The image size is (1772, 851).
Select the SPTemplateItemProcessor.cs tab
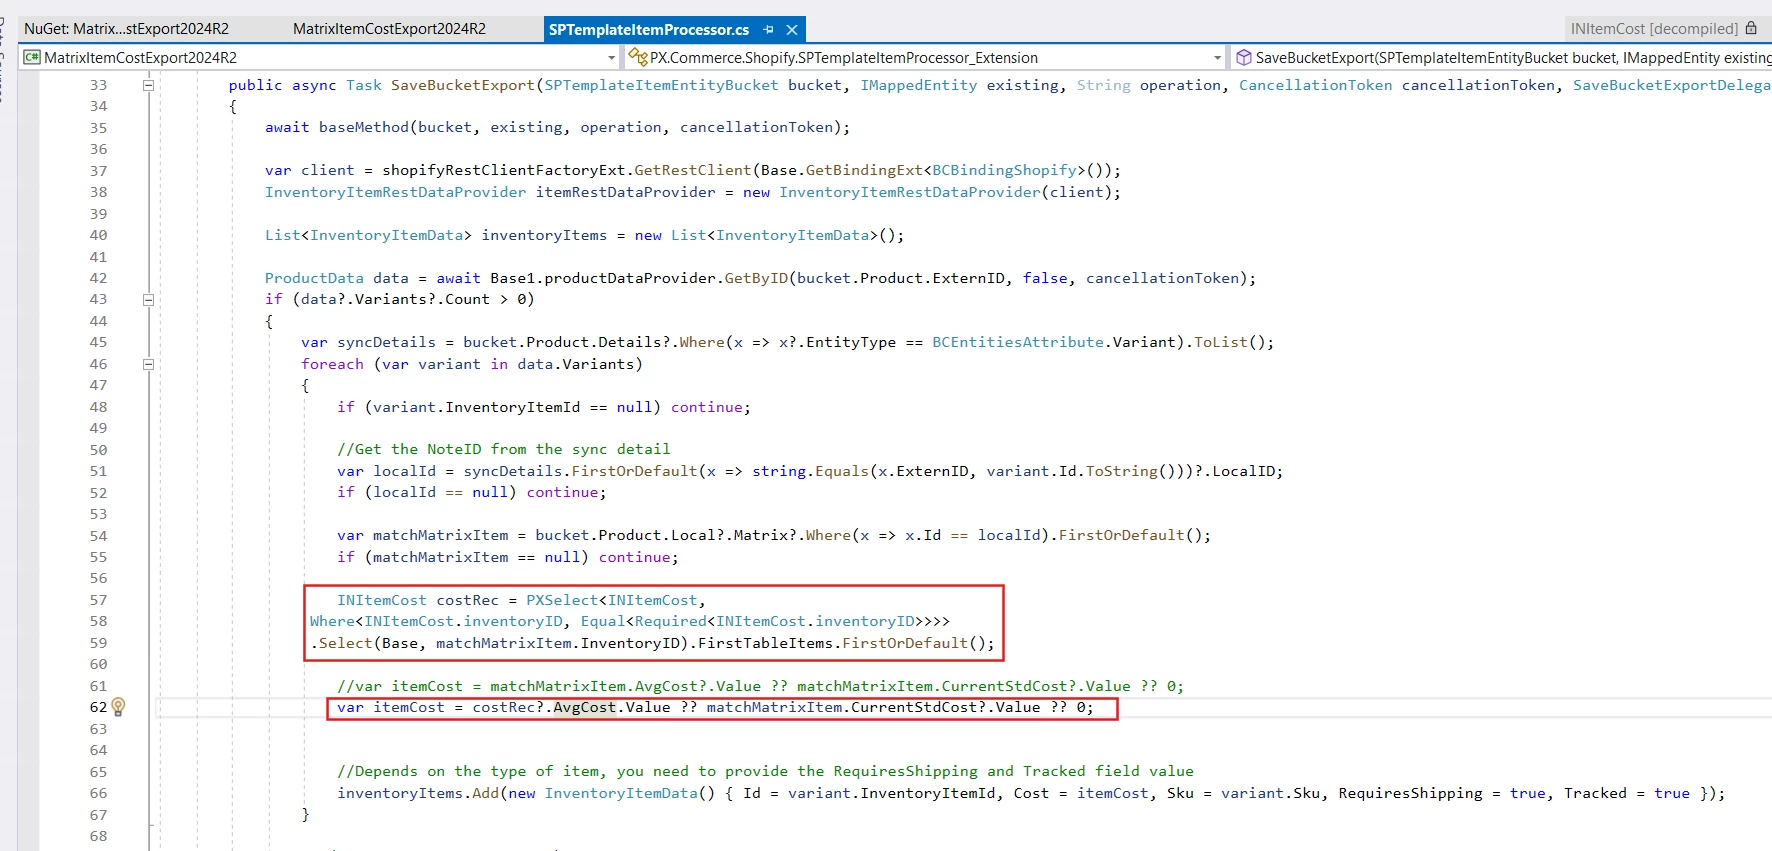pyautogui.click(x=649, y=30)
